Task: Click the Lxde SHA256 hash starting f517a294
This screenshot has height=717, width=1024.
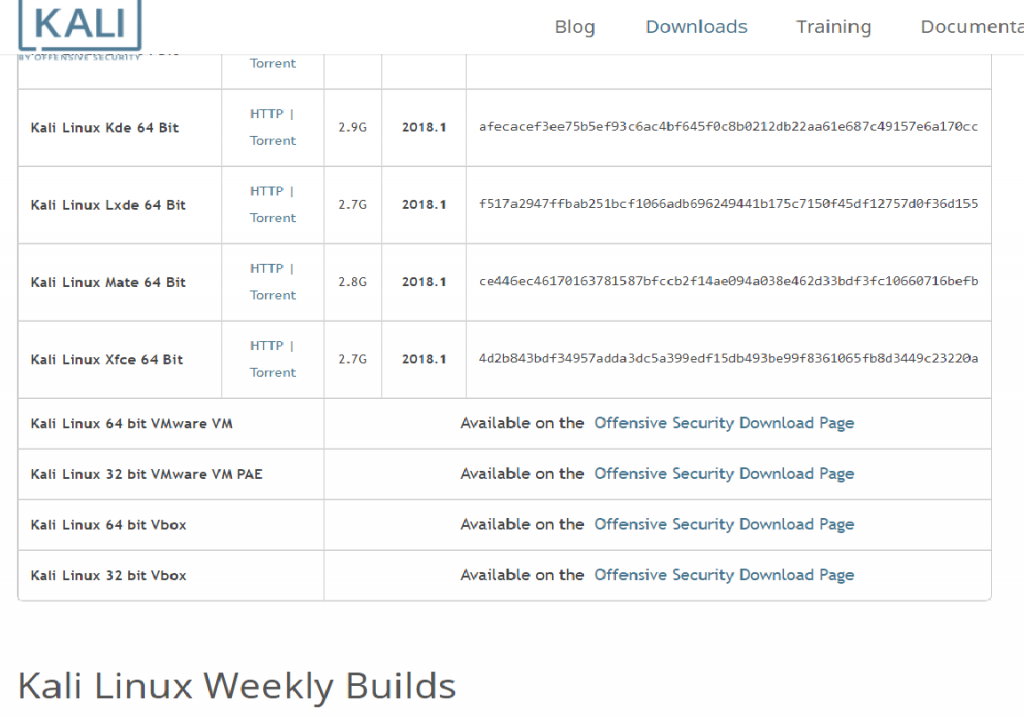Action: tap(729, 204)
